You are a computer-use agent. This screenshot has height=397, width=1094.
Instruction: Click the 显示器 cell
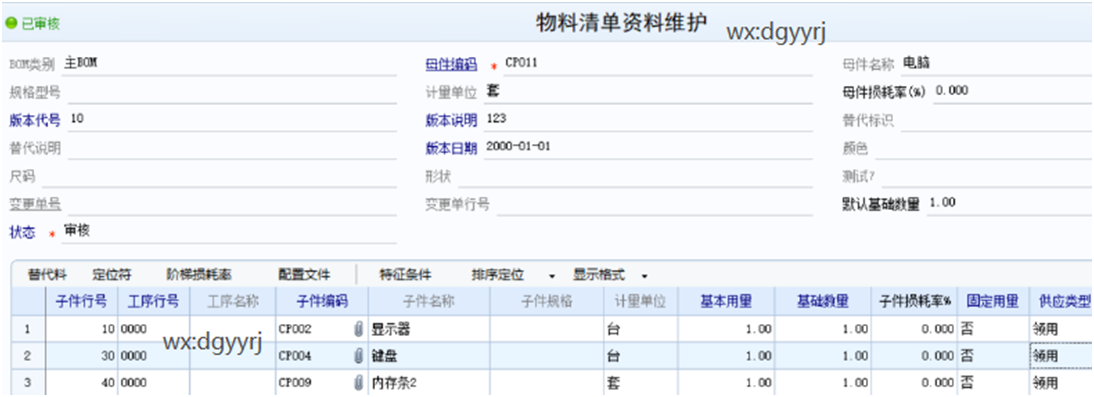pyautogui.click(x=429, y=329)
